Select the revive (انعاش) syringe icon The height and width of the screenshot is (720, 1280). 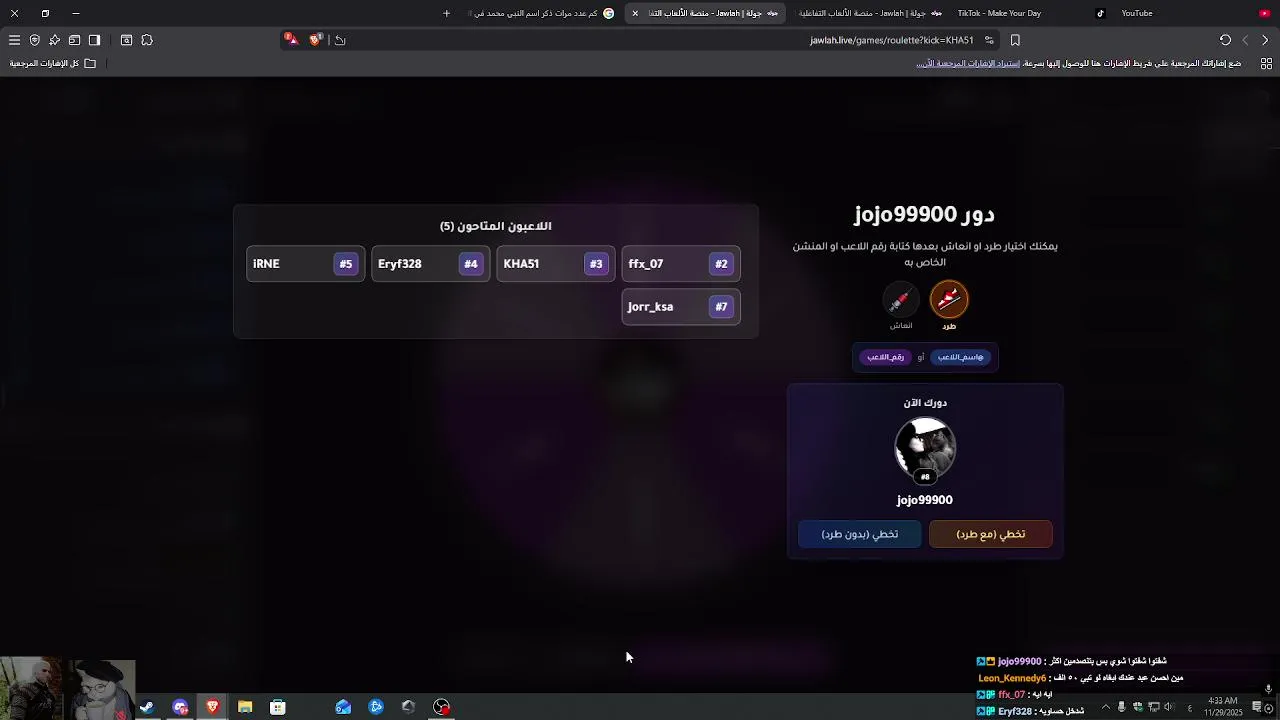901,299
